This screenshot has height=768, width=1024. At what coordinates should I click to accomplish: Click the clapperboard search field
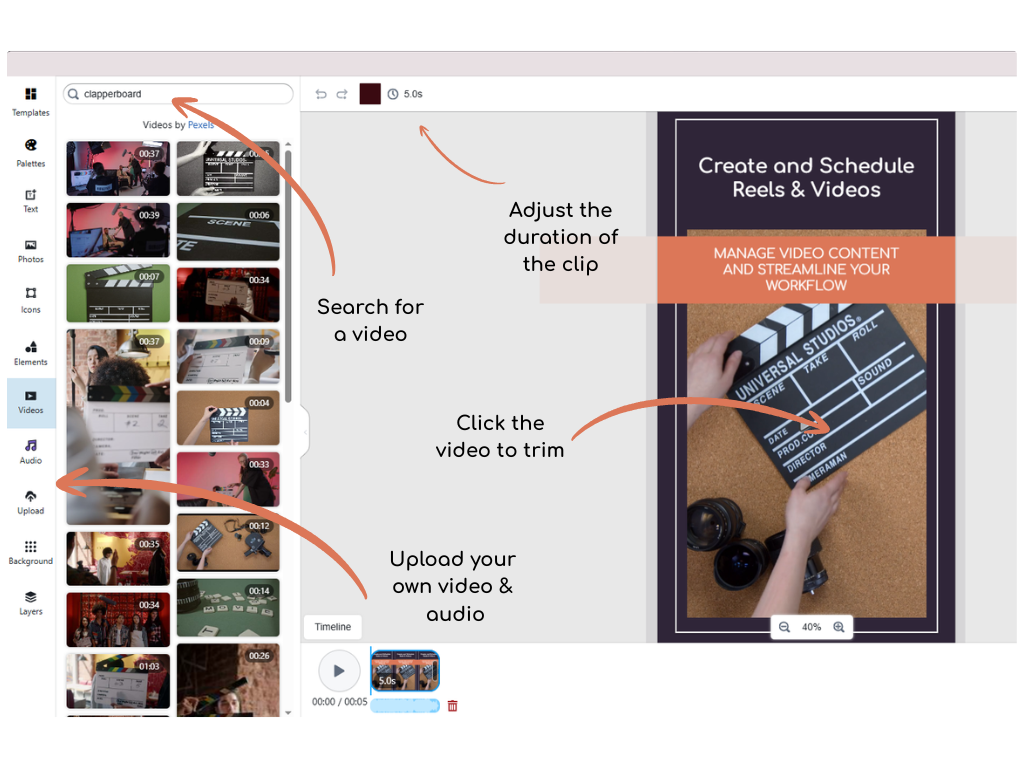pyautogui.click(x=178, y=94)
